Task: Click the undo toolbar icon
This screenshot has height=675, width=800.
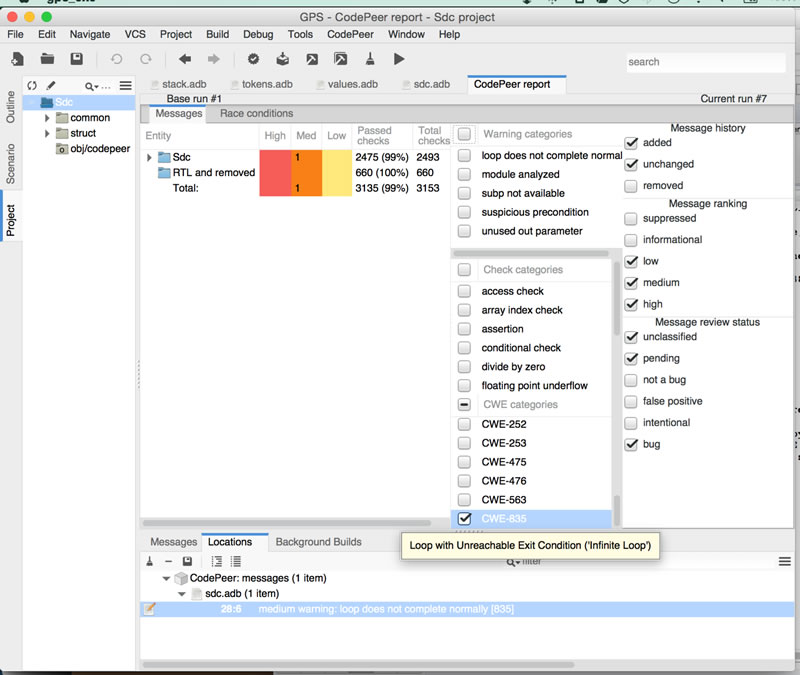Action: point(116,59)
